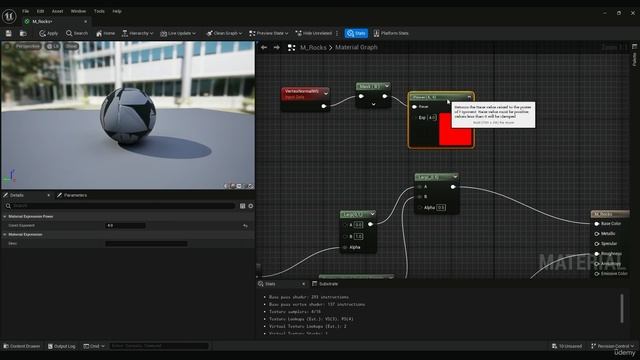The width and height of the screenshot is (640, 360).
Task: Toggle Platform Stats
Action: 391,33
